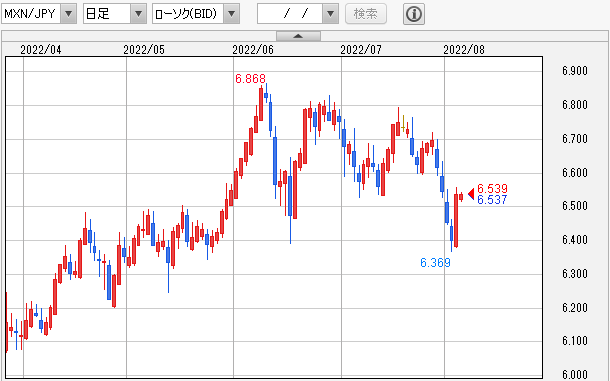Click the 6.300 price axis label
The height and width of the screenshot is (381, 610).
point(575,274)
